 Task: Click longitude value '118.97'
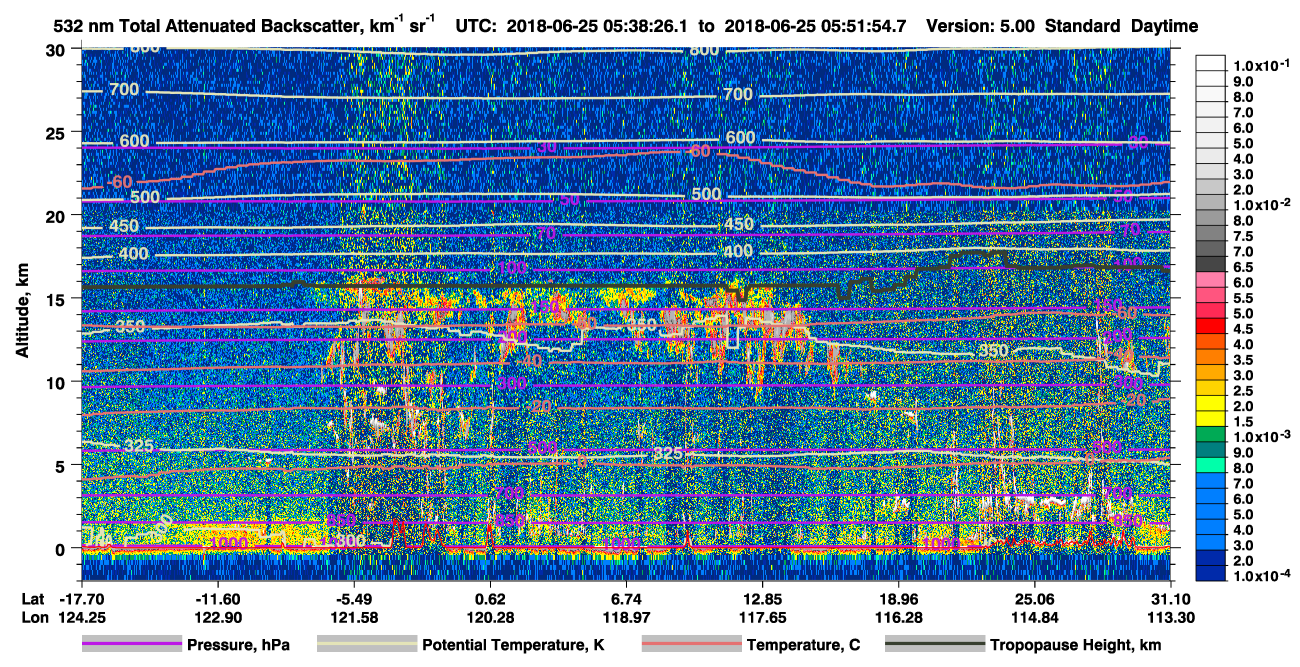tap(626, 617)
